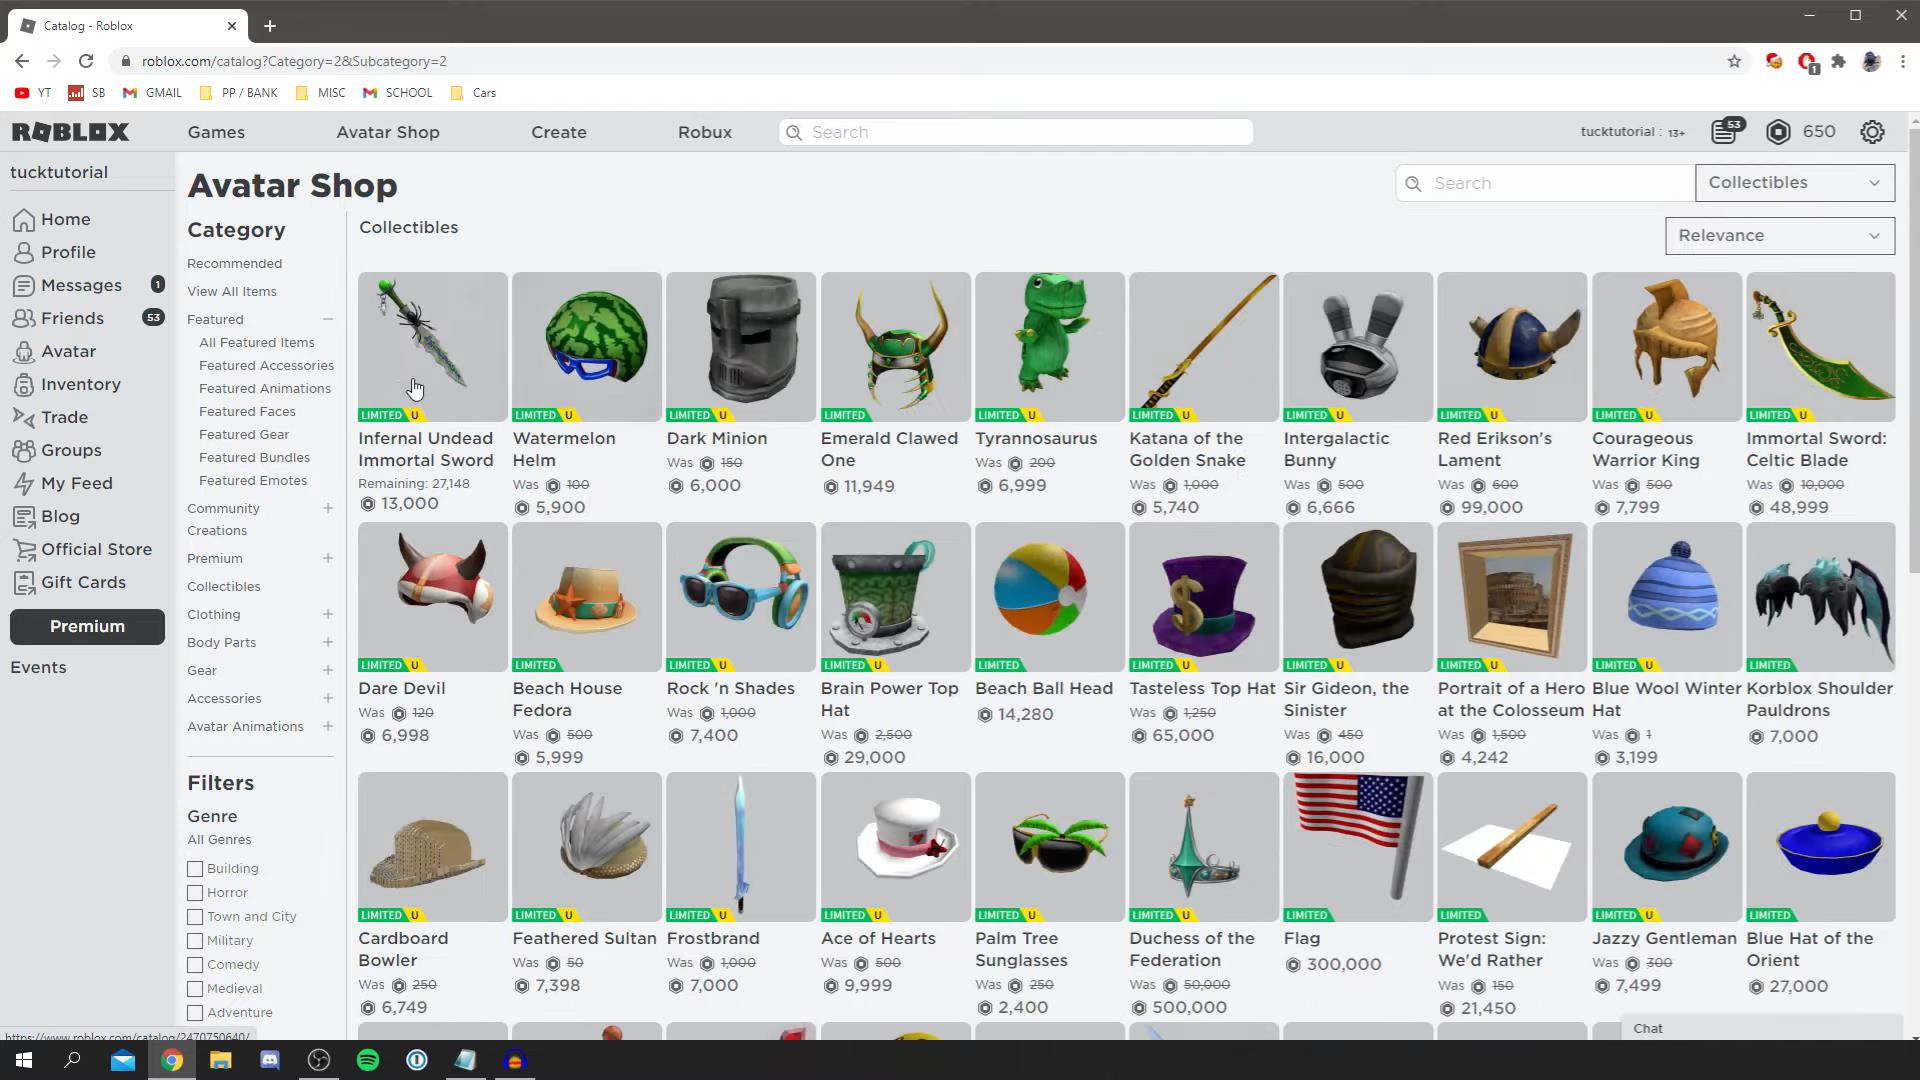Expand the Clothing category
The image size is (1920, 1080).
click(x=327, y=615)
